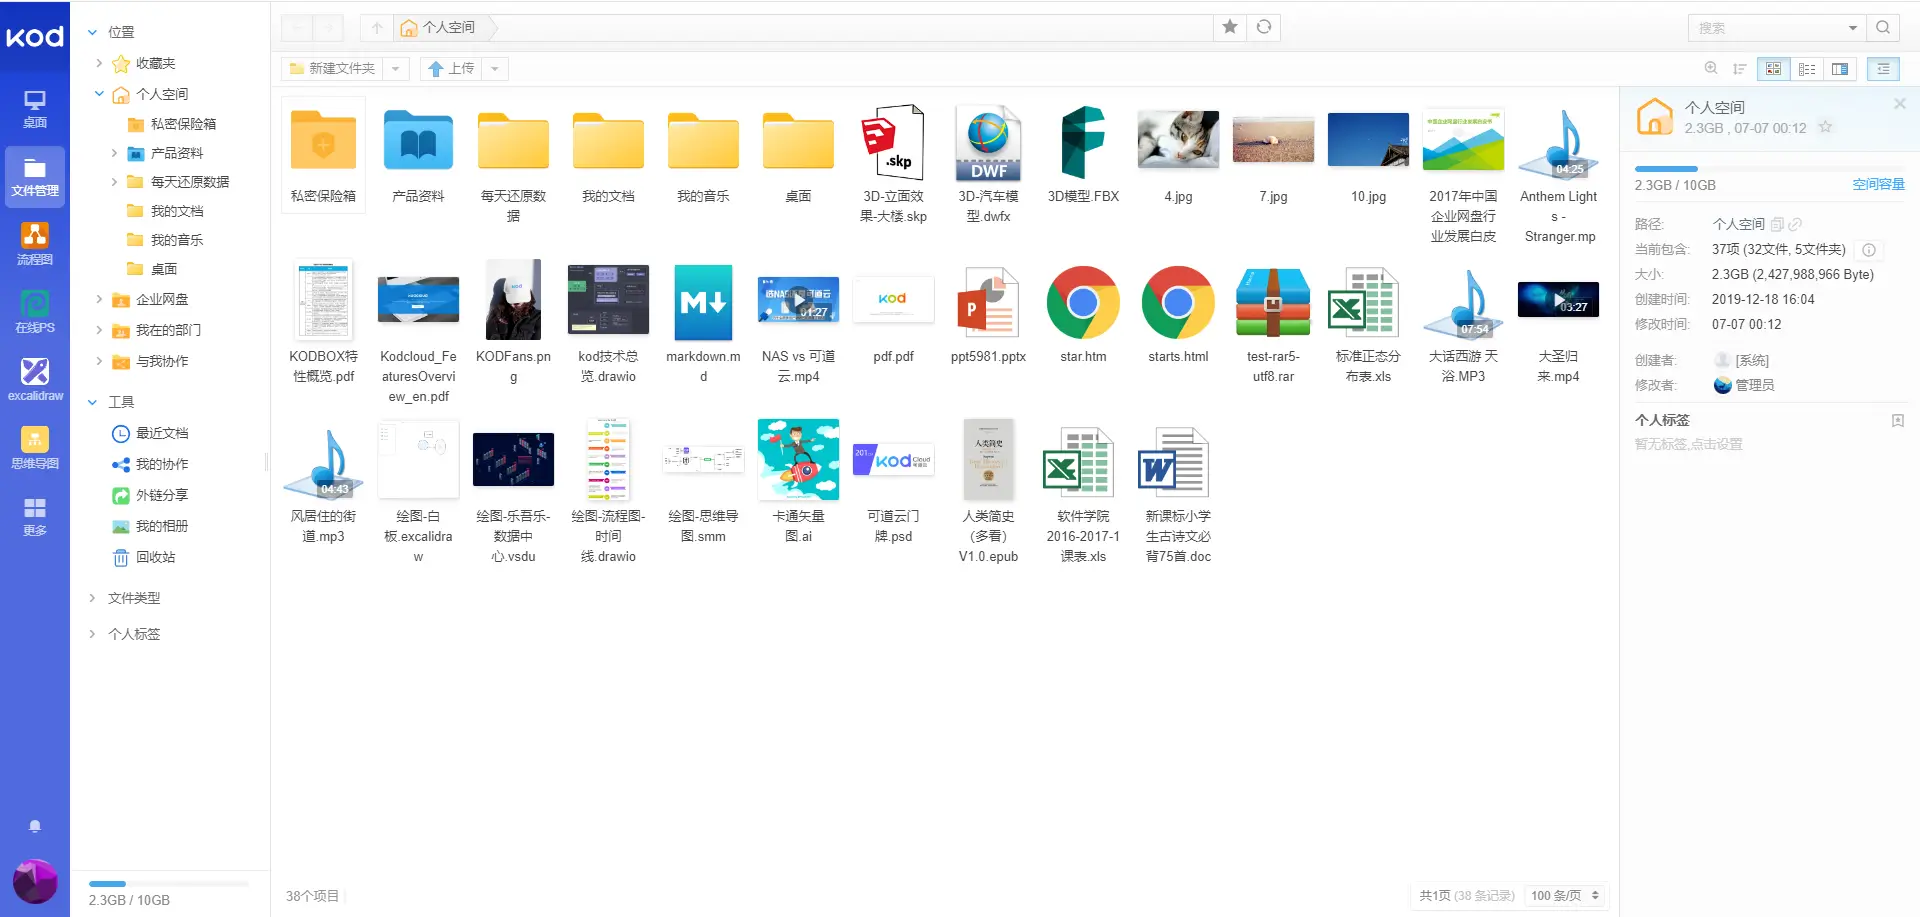
Task: Switch to list view mode
Action: pos(1807,69)
